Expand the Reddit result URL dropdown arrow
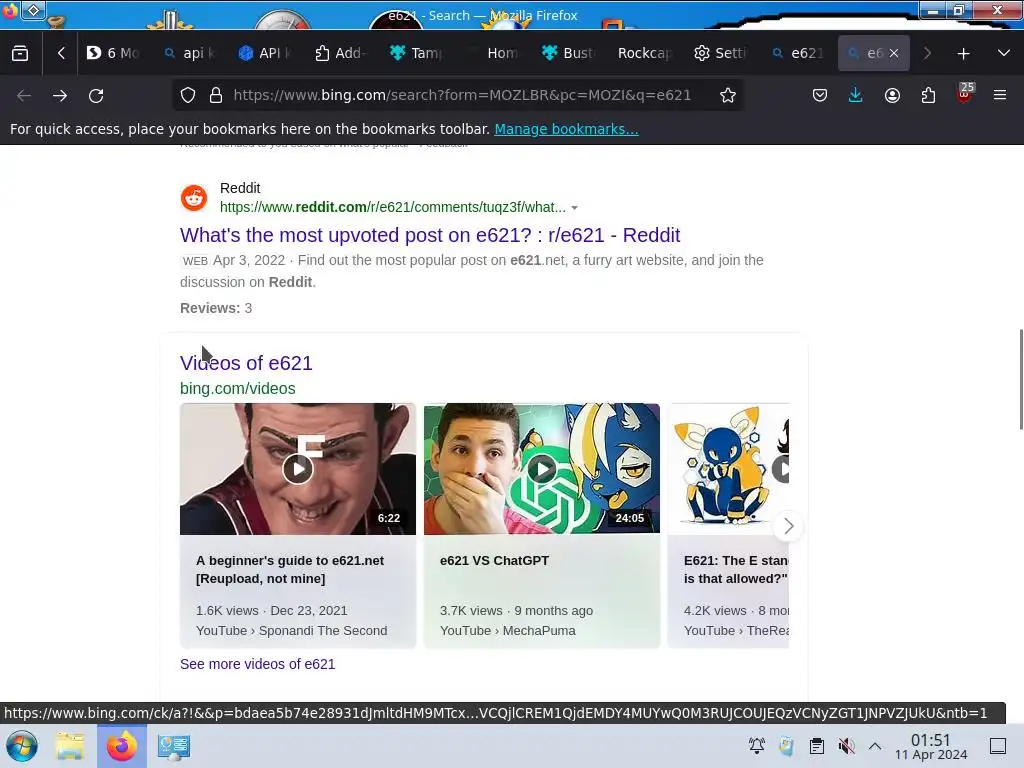 [x=575, y=208]
